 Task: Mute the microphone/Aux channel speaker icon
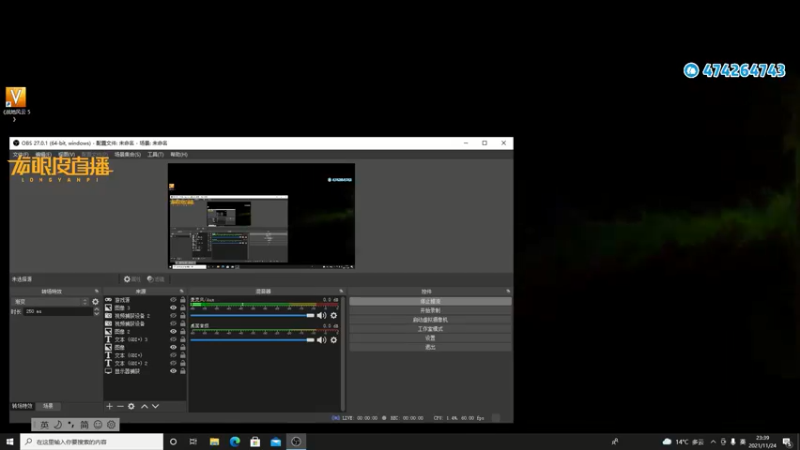pos(321,315)
